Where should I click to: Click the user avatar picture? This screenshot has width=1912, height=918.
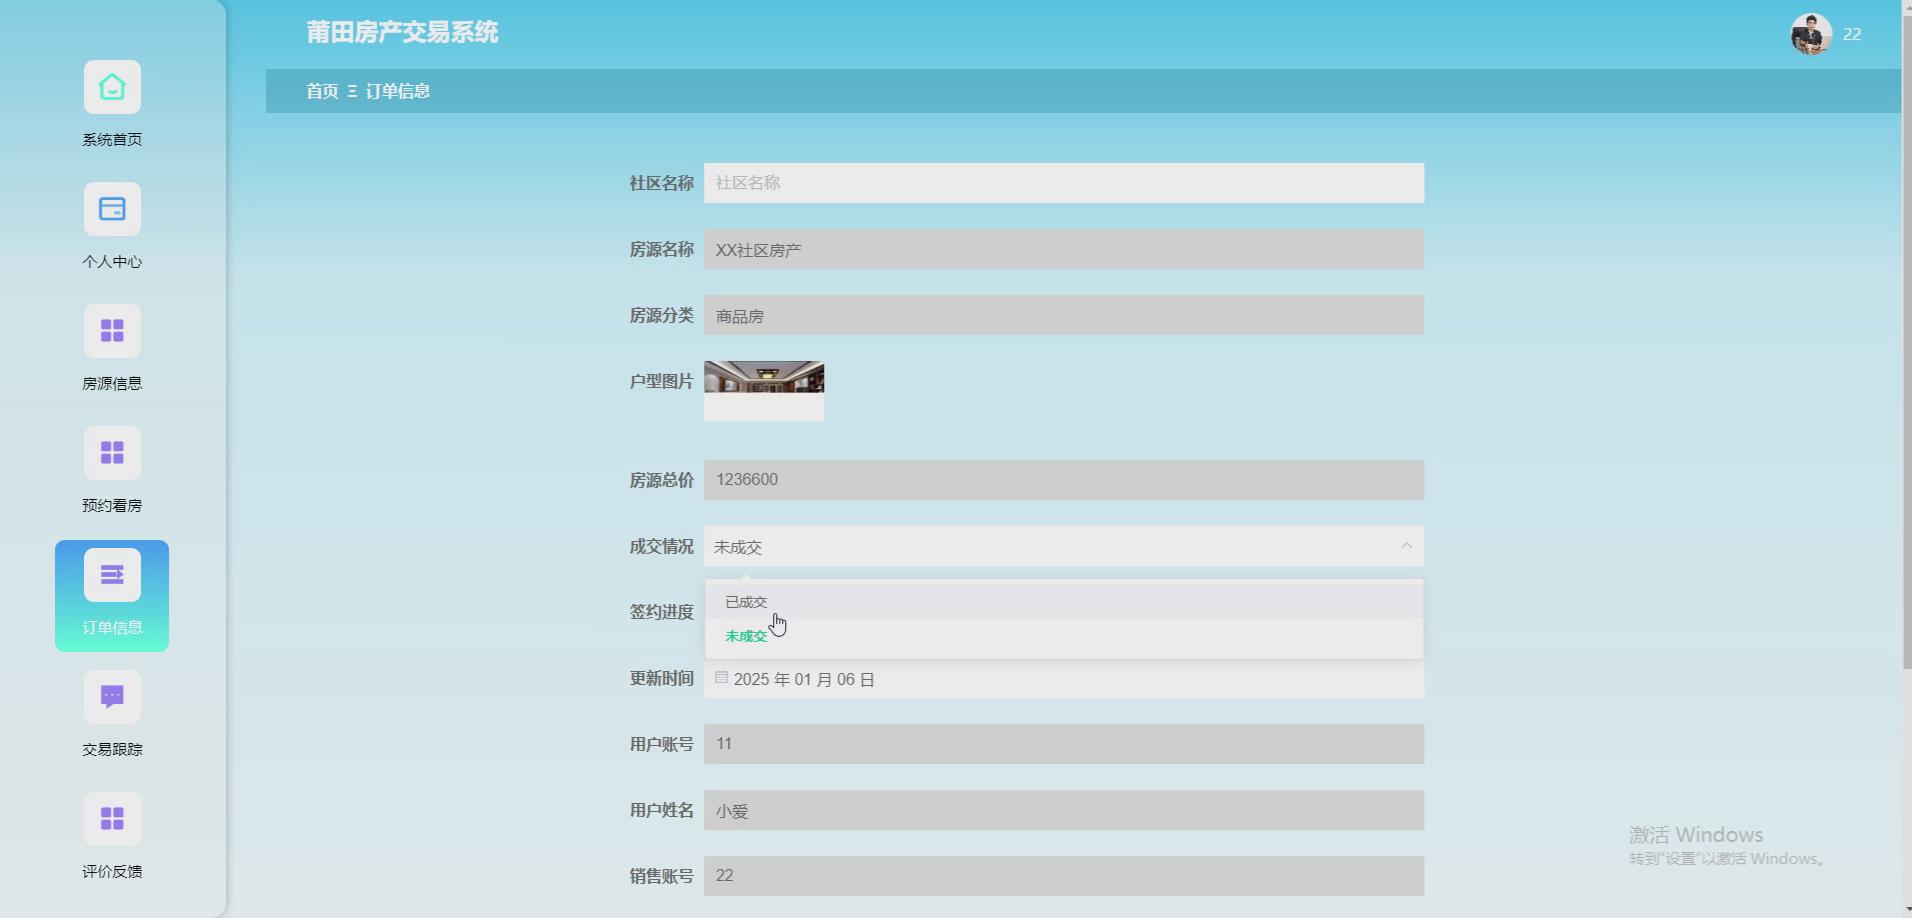(1811, 34)
